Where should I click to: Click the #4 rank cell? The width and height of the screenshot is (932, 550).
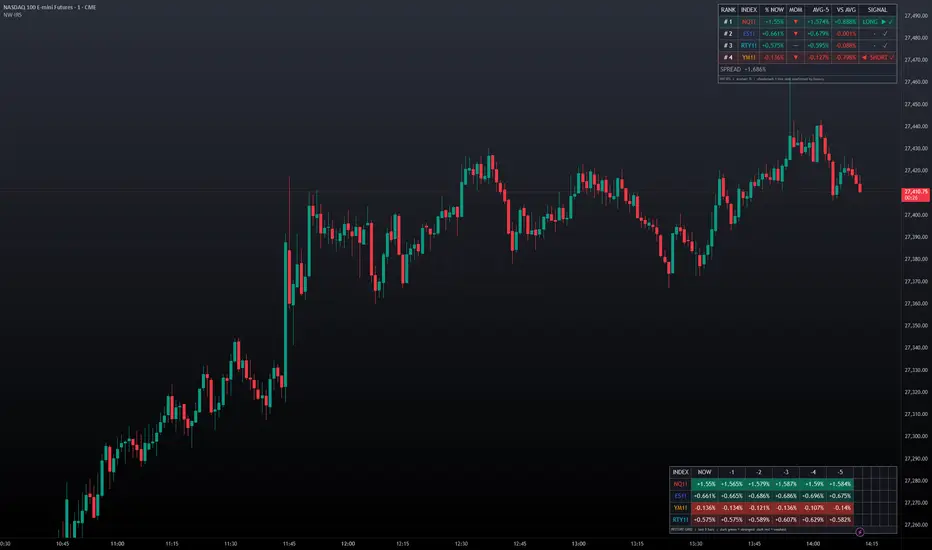[x=728, y=58]
